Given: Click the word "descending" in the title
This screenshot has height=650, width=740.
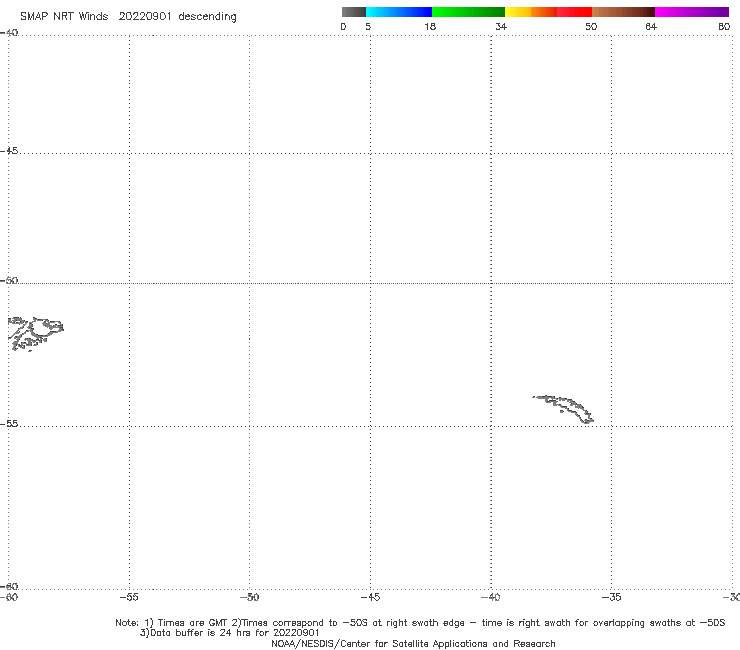Looking at the screenshot, I should click(x=207, y=17).
